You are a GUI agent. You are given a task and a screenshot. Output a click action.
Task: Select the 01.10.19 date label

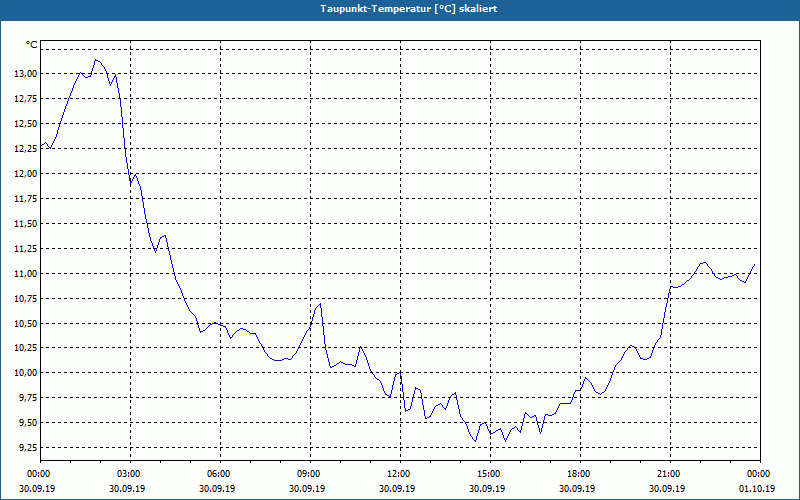click(x=757, y=489)
